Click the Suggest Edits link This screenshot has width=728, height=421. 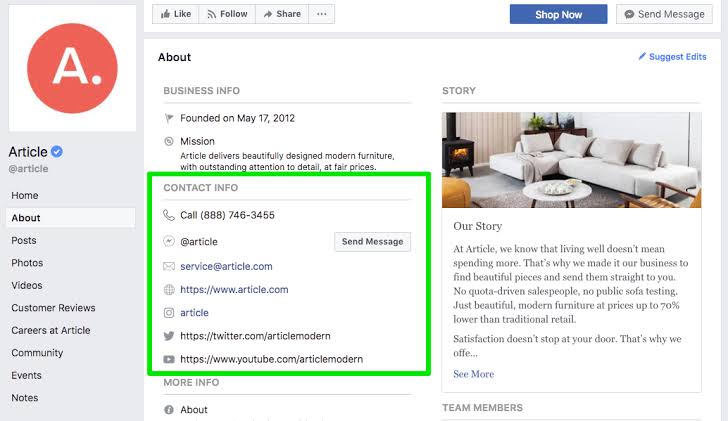coord(677,57)
